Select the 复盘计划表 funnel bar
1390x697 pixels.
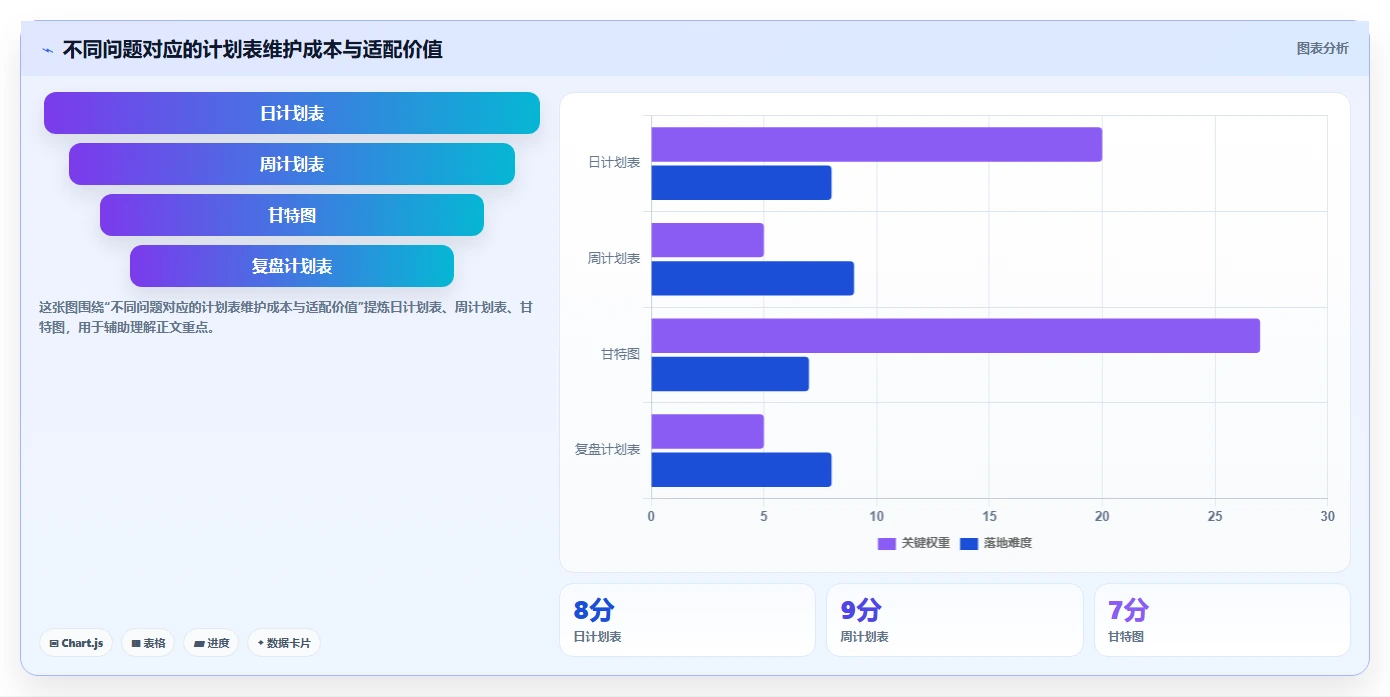point(292,266)
